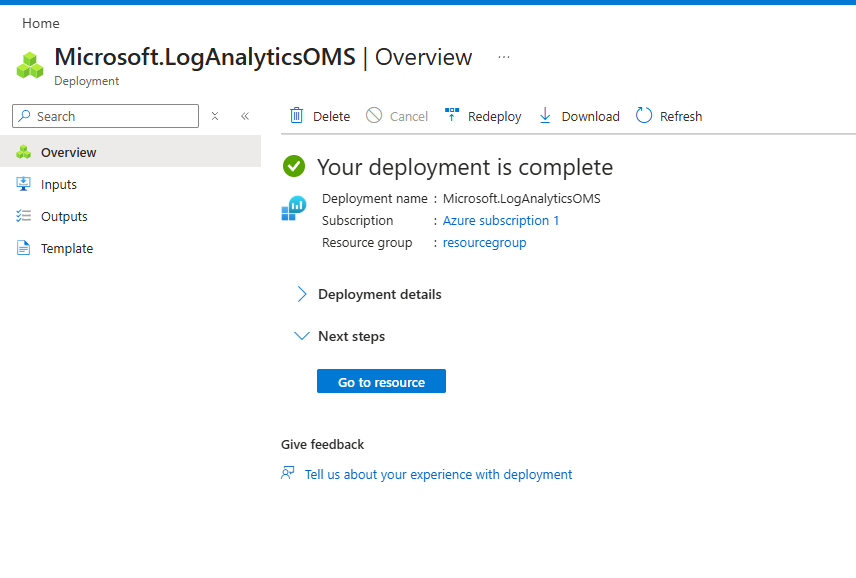Open the resourcegroup link

point(484,242)
